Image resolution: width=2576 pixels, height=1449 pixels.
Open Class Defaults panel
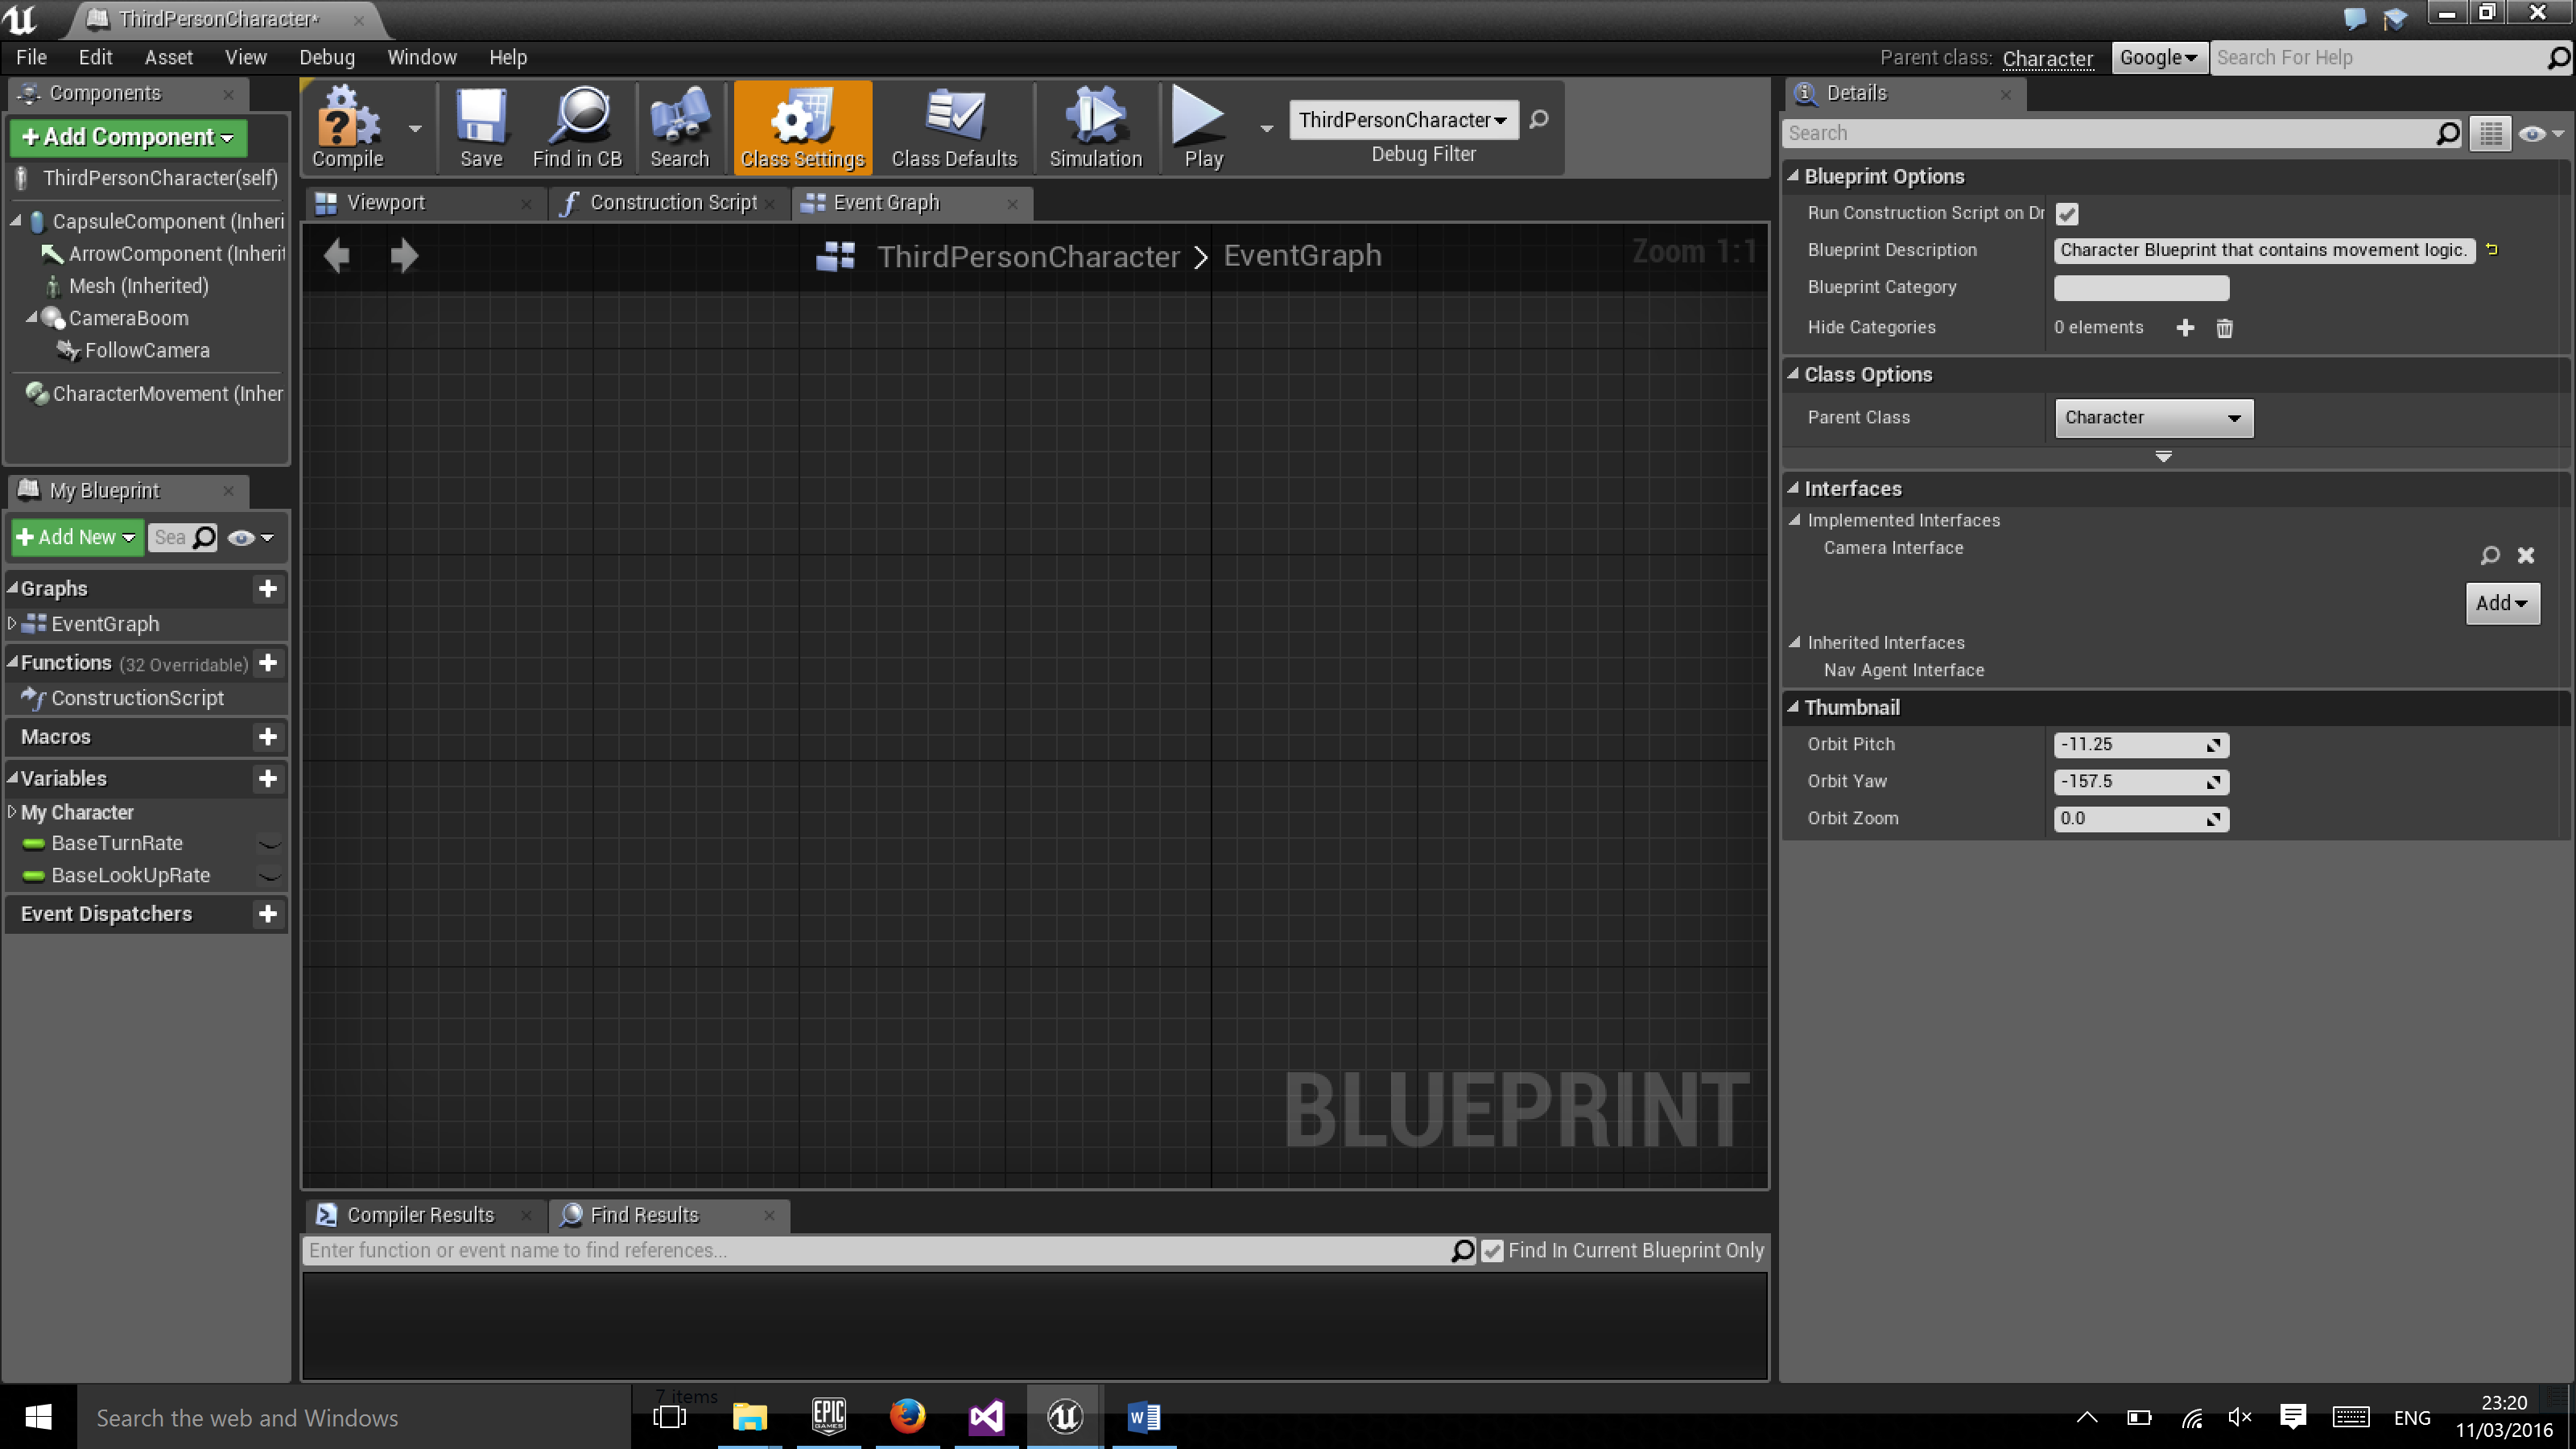point(954,128)
